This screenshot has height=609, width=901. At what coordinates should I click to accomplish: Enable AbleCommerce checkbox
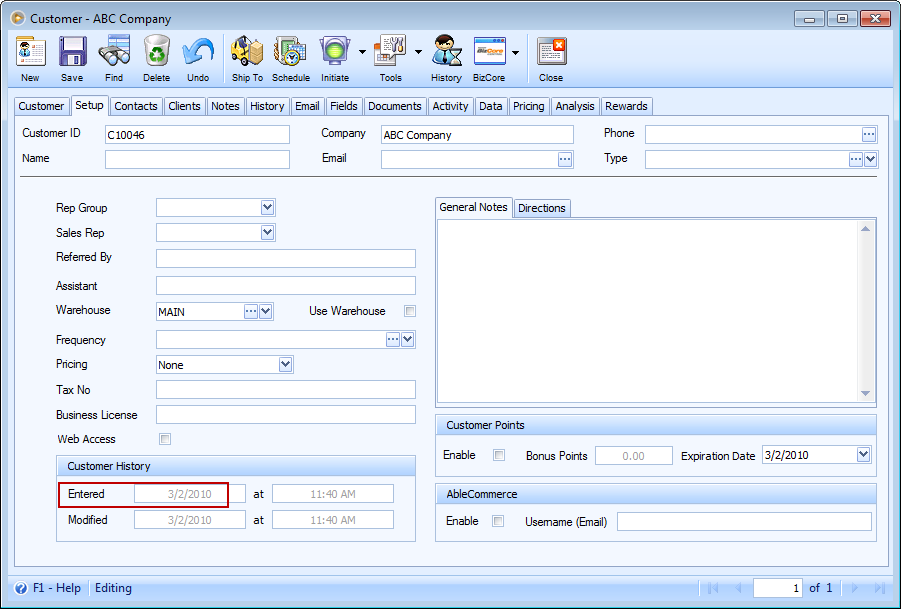tap(498, 521)
